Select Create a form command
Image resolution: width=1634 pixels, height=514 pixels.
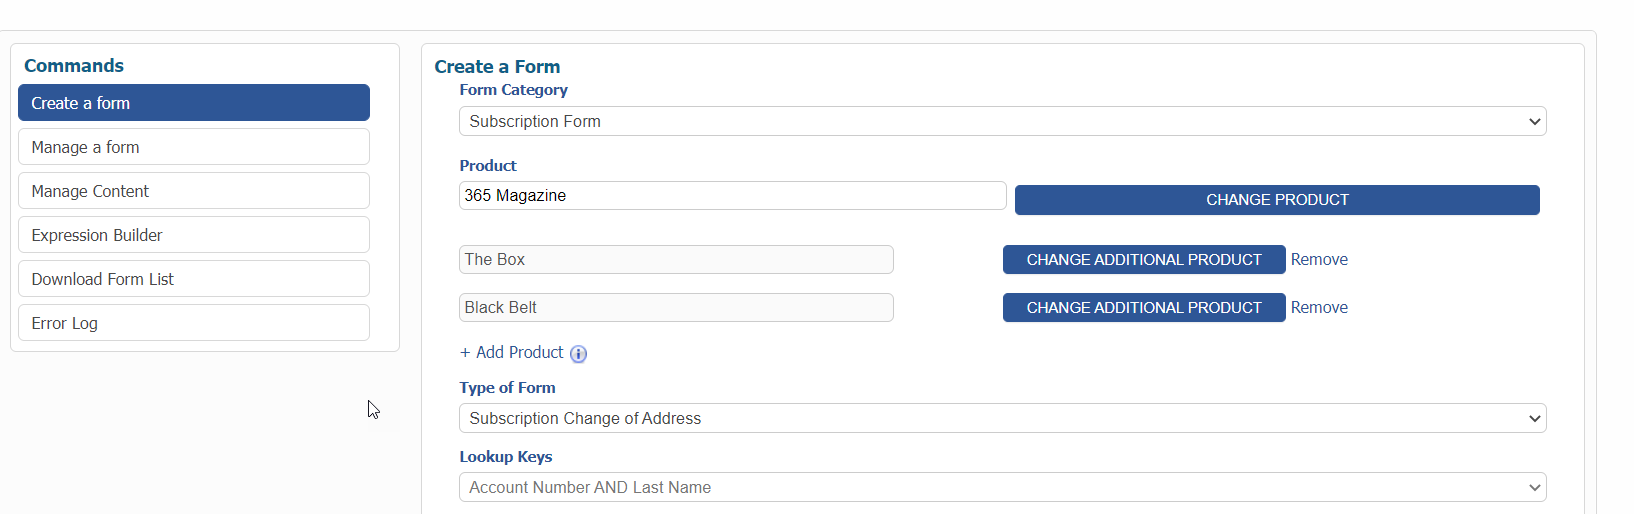[x=194, y=103]
